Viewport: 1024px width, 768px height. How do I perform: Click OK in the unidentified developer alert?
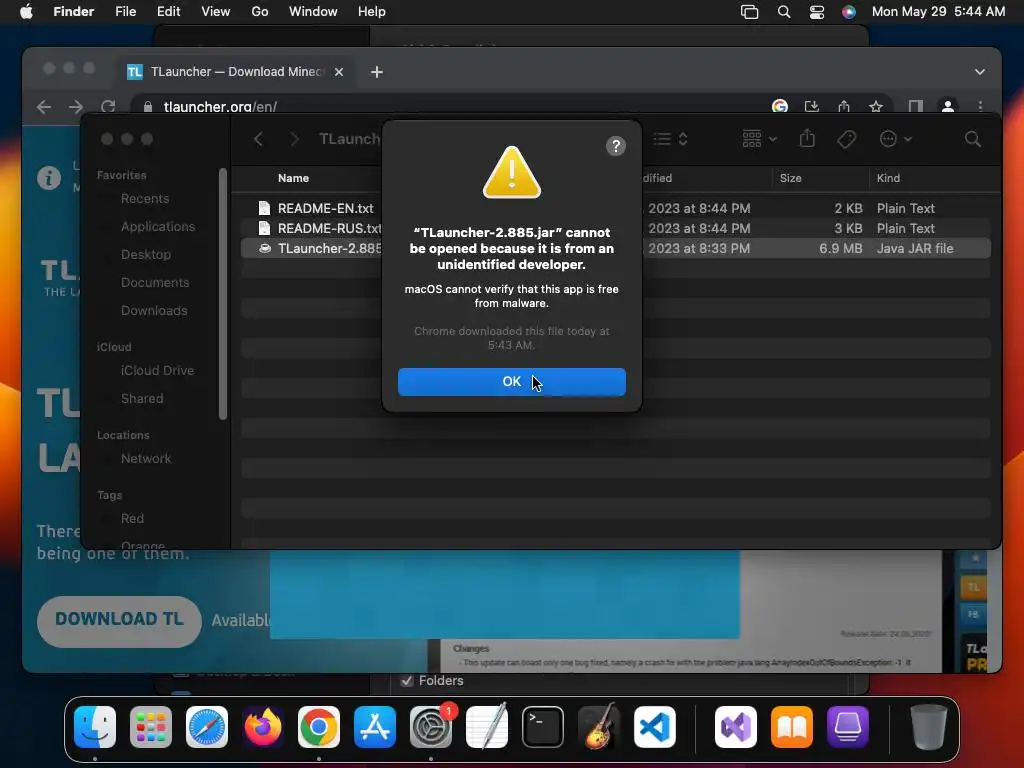click(511, 381)
